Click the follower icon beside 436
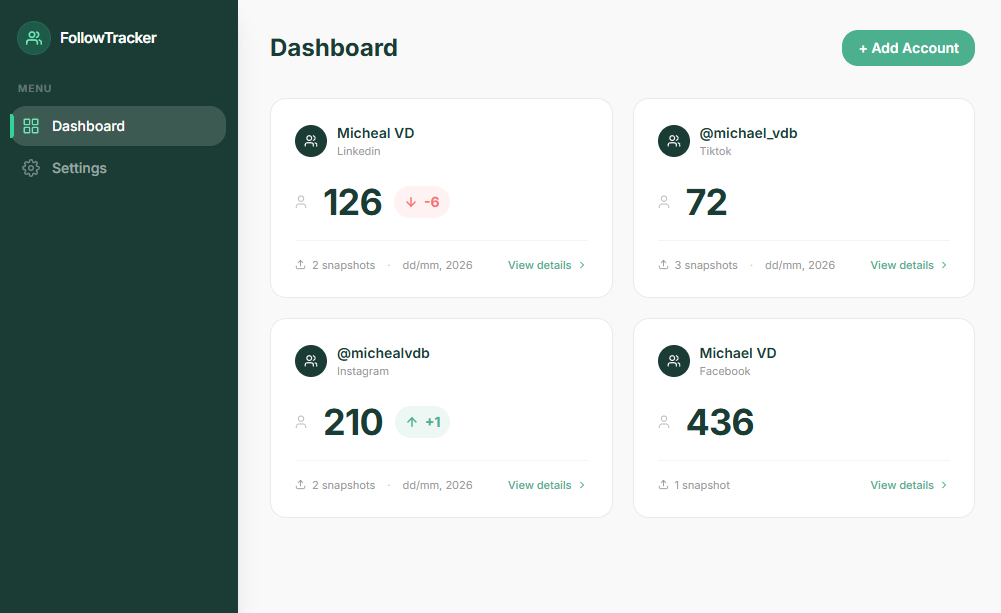This screenshot has height=613, width=1001. [x=664, y=422]
